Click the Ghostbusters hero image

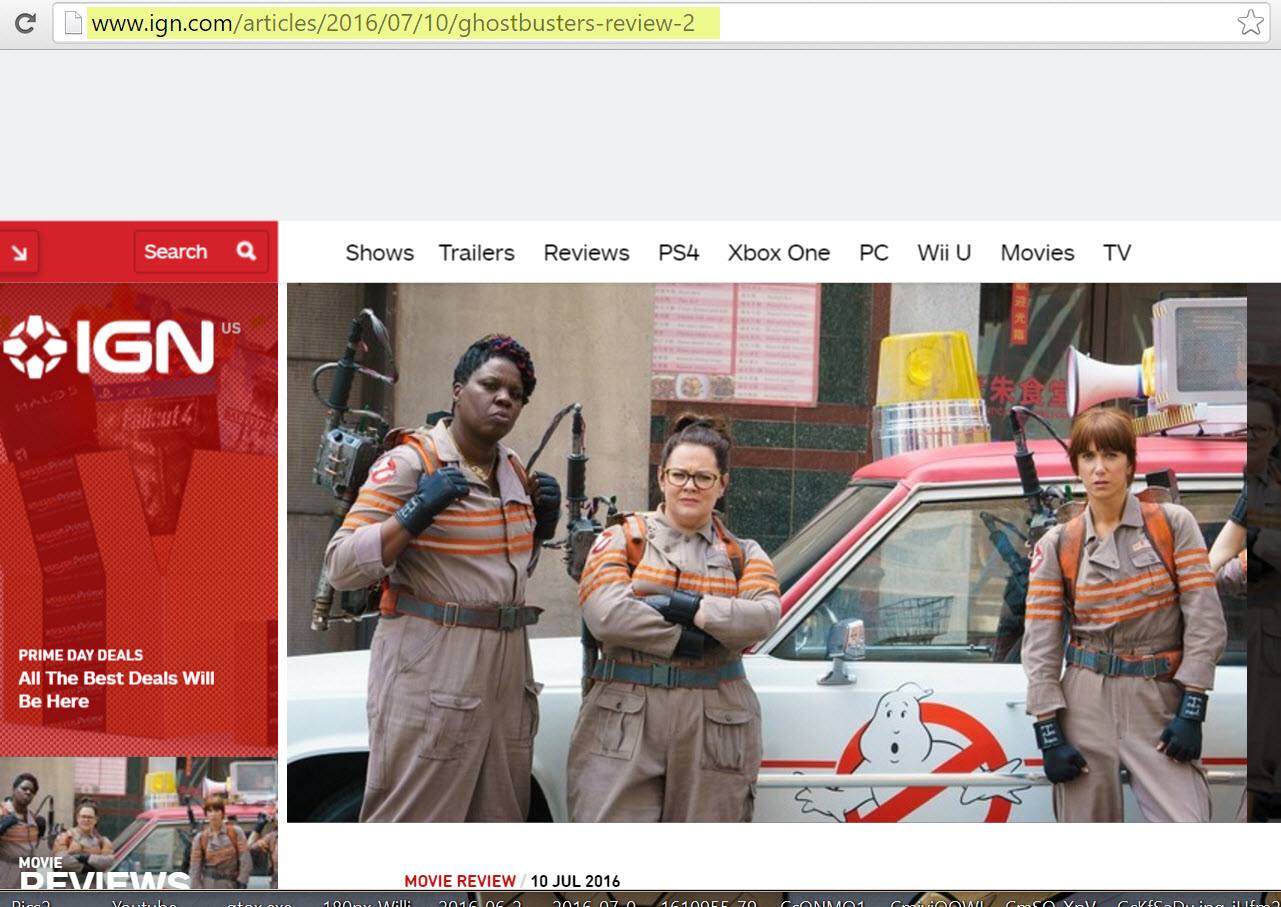tap(767, 552)
